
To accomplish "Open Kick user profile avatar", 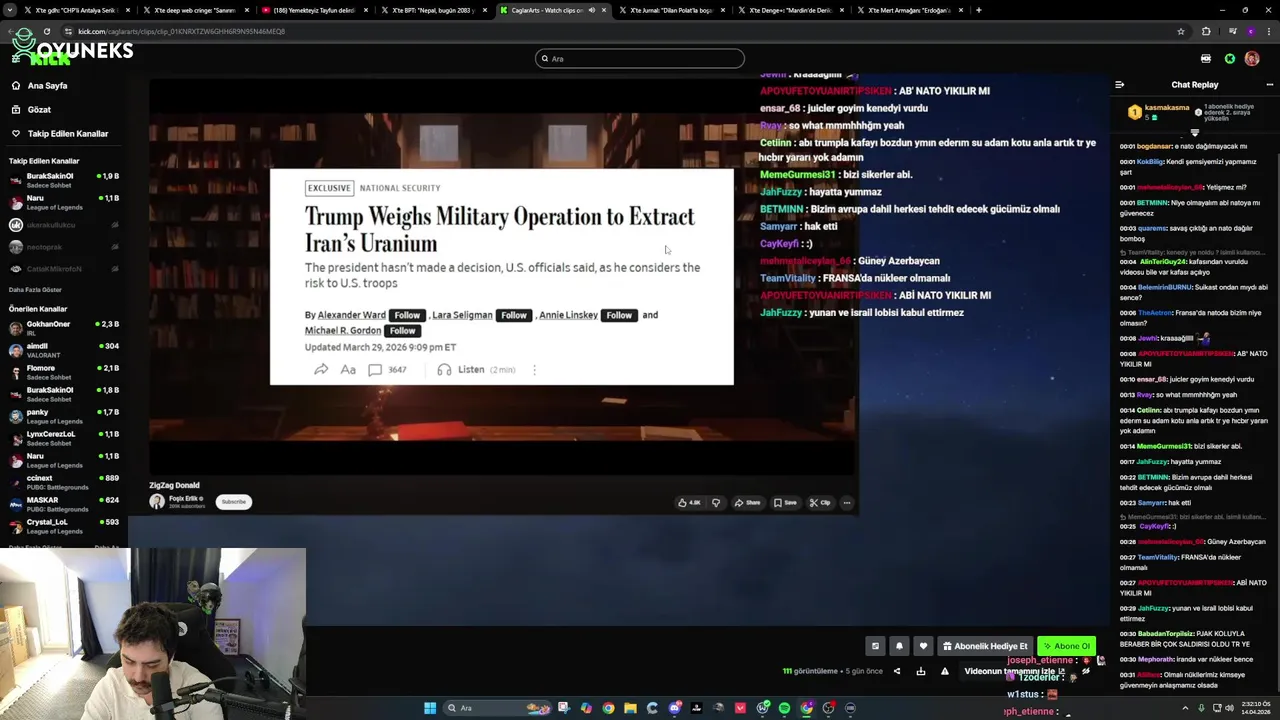I will (x=1252, y=59).
